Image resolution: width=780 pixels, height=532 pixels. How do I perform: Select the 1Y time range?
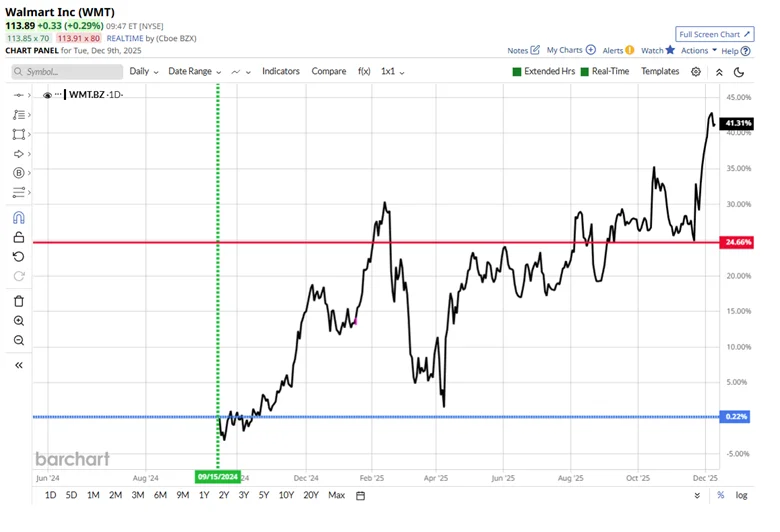pos(204,495)
